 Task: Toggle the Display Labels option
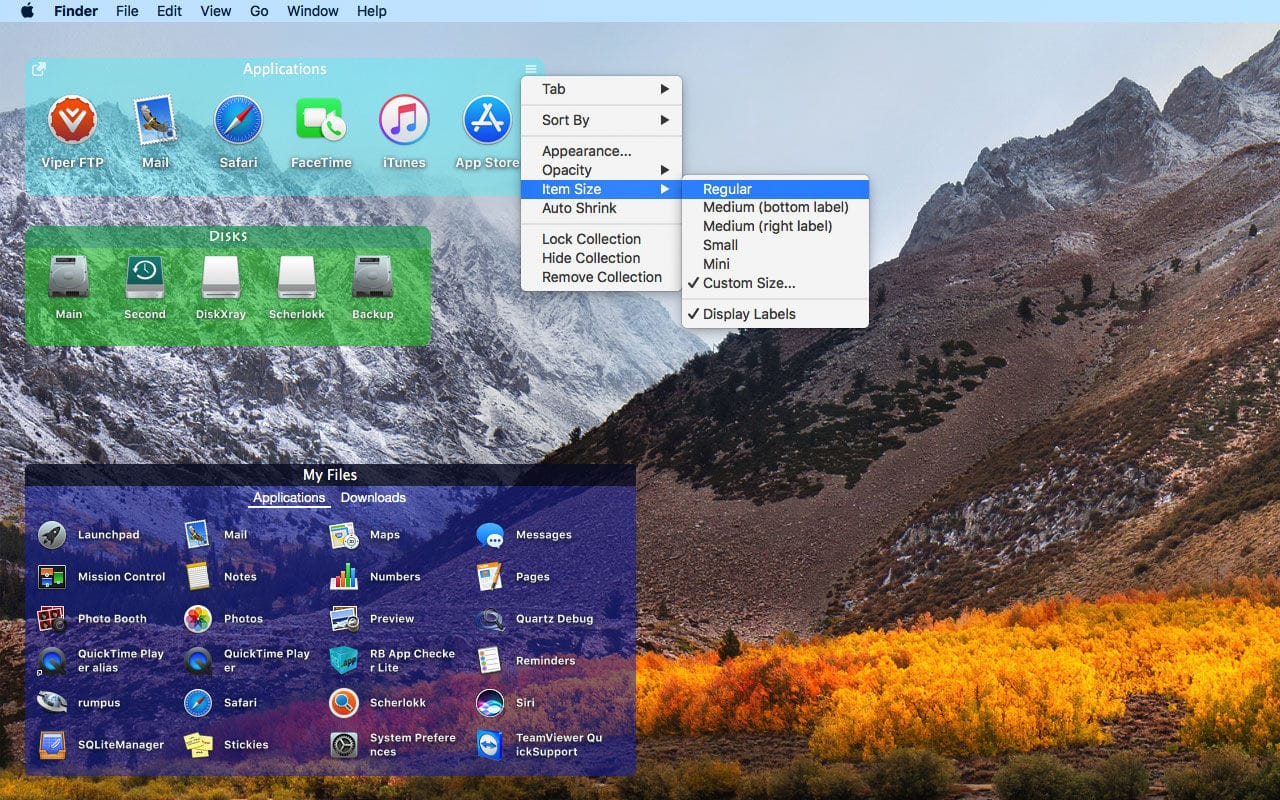pos(749,314)
